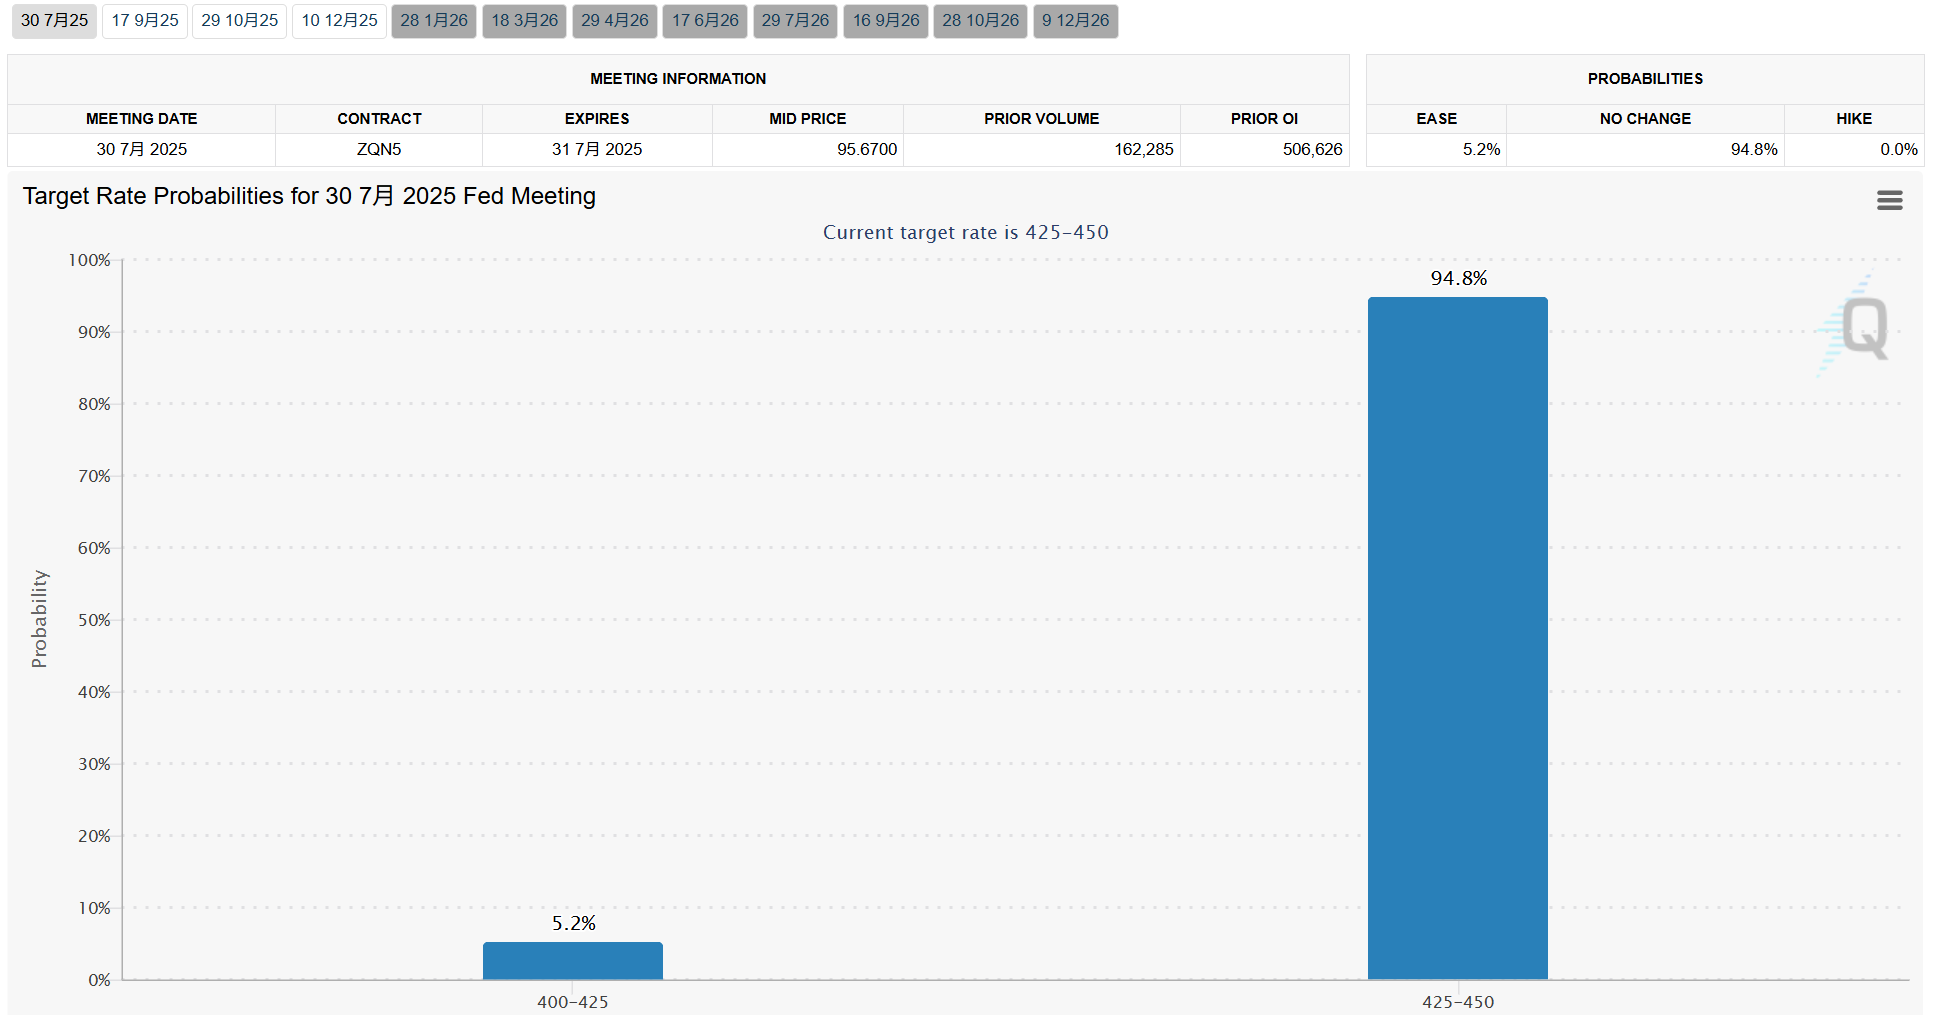Switch to the 17 9月25 meeting tab
The image size is (1933, 1015).
tap(145, 21)
